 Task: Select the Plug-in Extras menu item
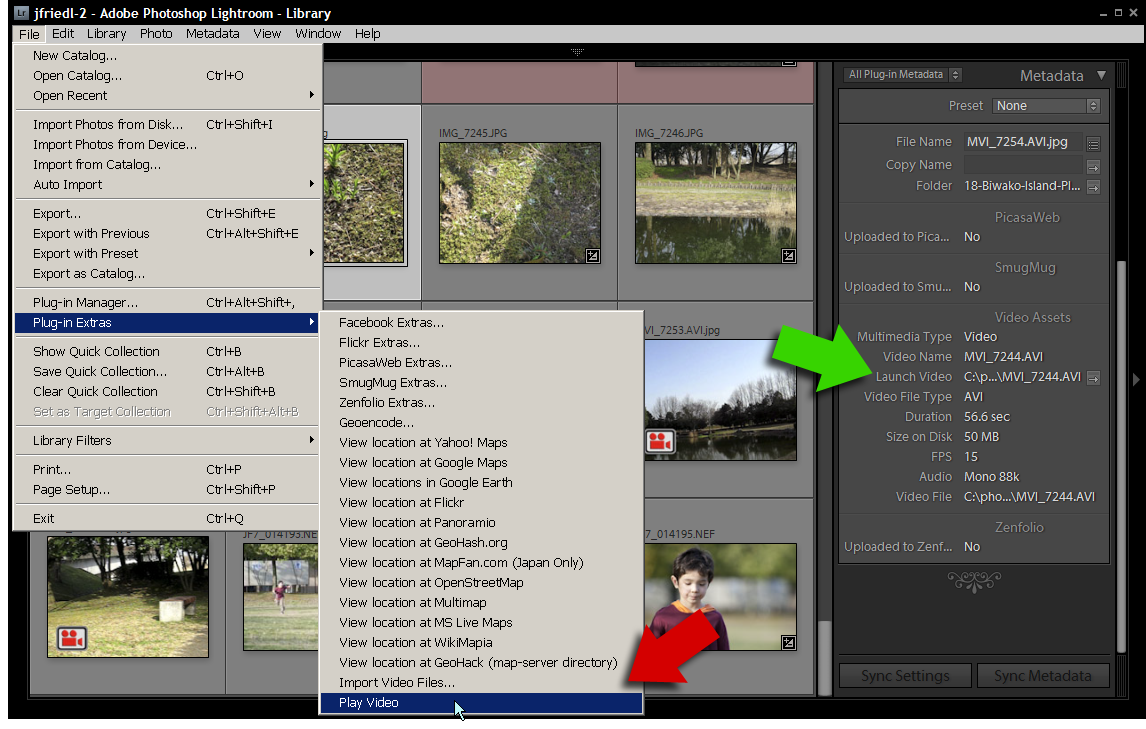click(168, 322)
